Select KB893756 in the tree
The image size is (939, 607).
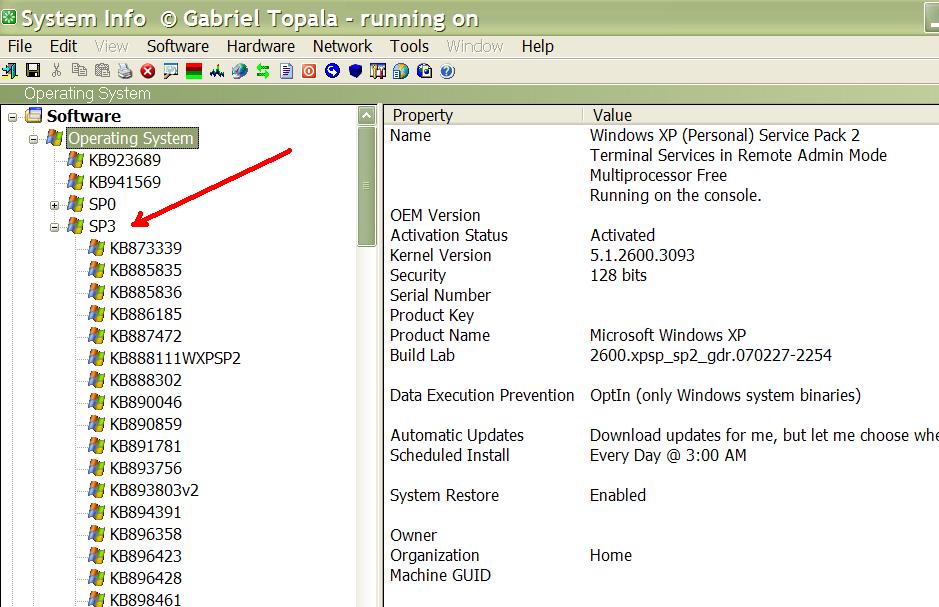146,468
